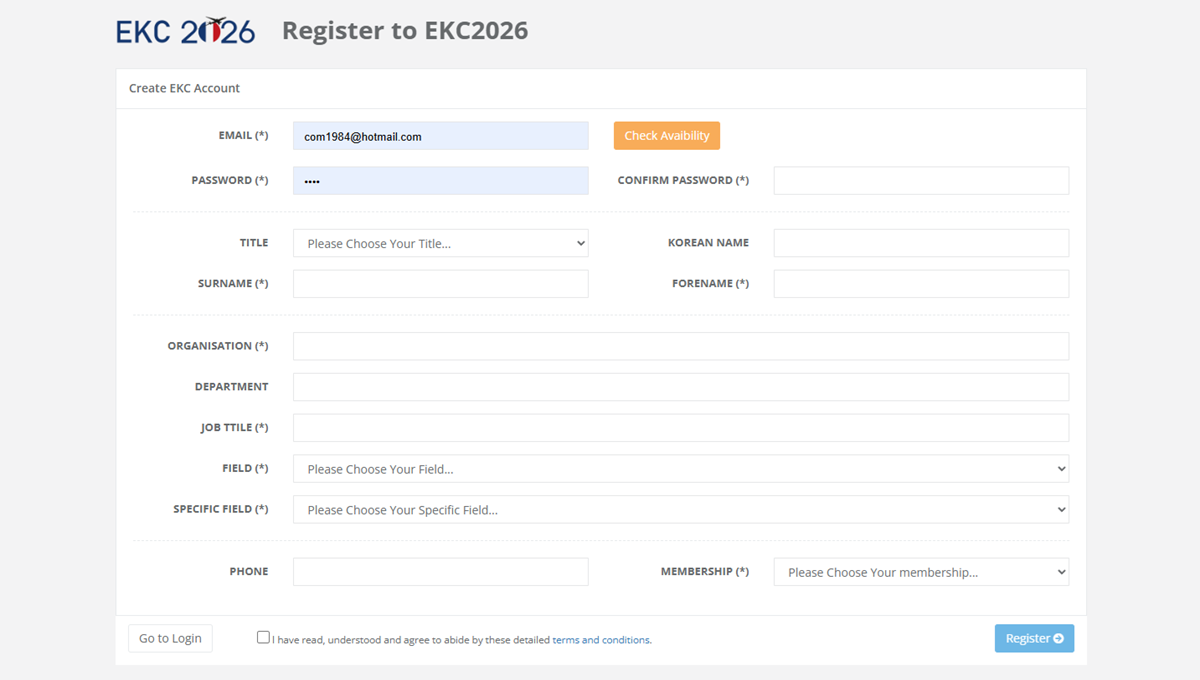Image resolution: width=1200 pixels, height=680 pixels.
Task: Go to Login page
Action: tap(170, 638)
